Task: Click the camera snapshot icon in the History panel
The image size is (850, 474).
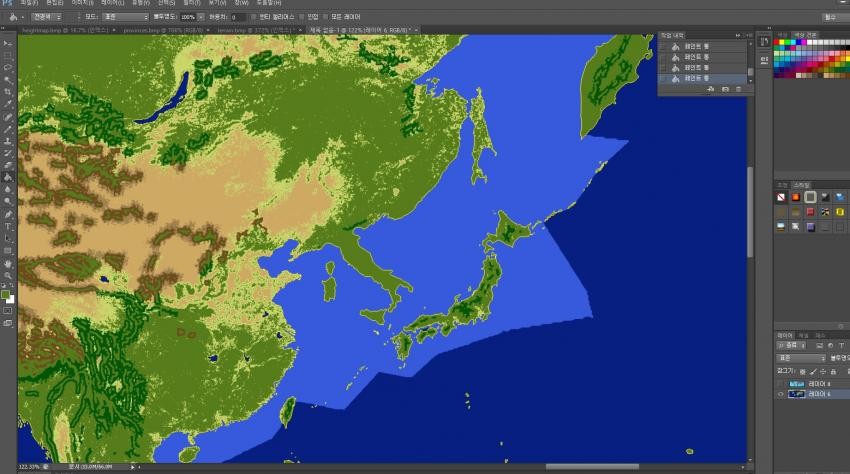Action: click(724, 89)
